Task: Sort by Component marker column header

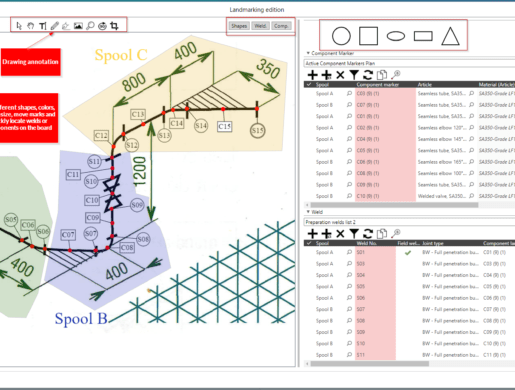Action: [x=377, y=85]
